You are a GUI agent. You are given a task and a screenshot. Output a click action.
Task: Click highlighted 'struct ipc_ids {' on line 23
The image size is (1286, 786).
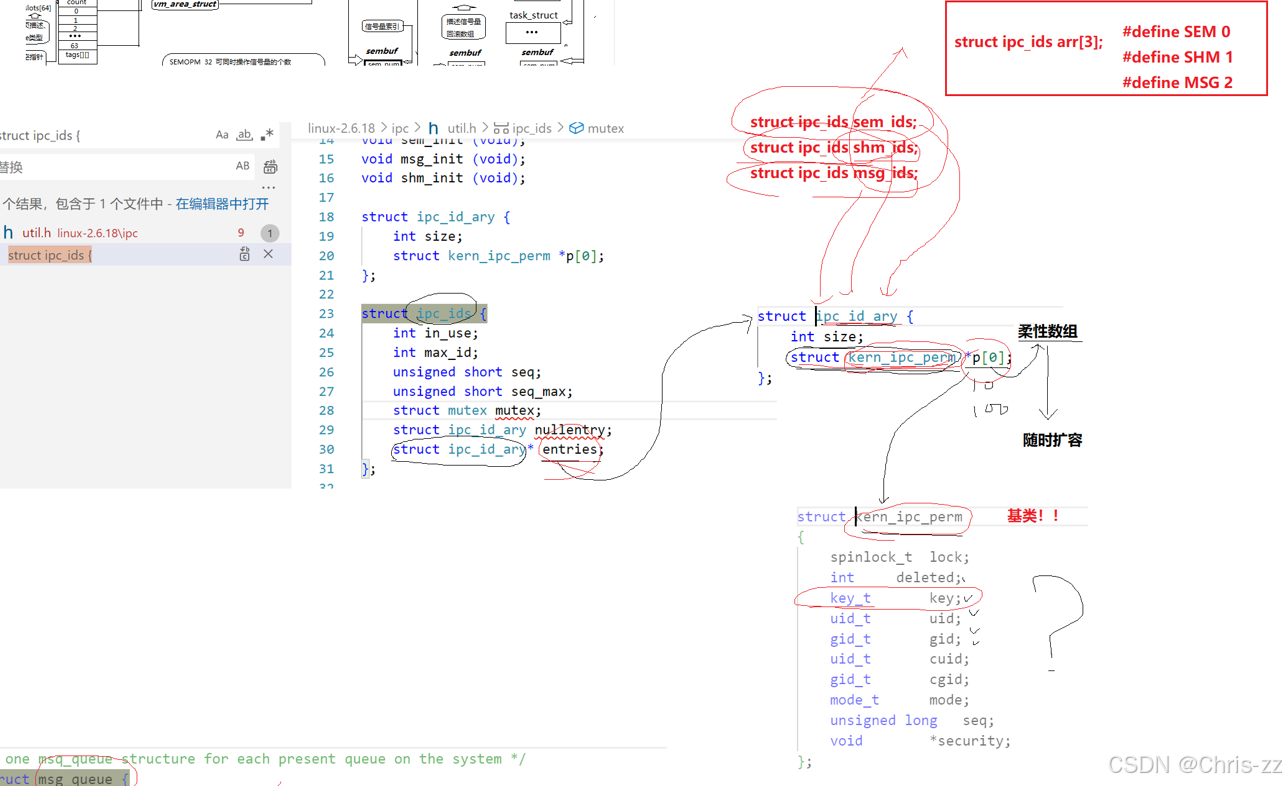pyautogui.click(x=424, y=314)
